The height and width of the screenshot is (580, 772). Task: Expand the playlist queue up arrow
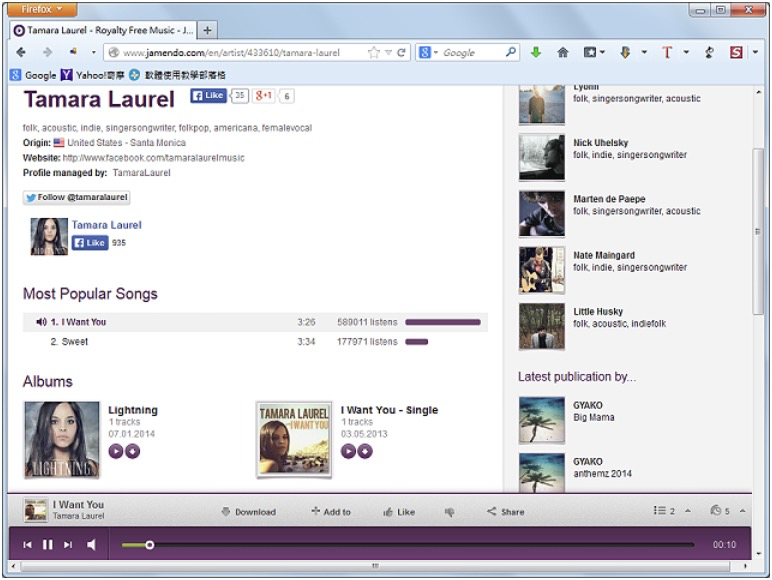688,511
